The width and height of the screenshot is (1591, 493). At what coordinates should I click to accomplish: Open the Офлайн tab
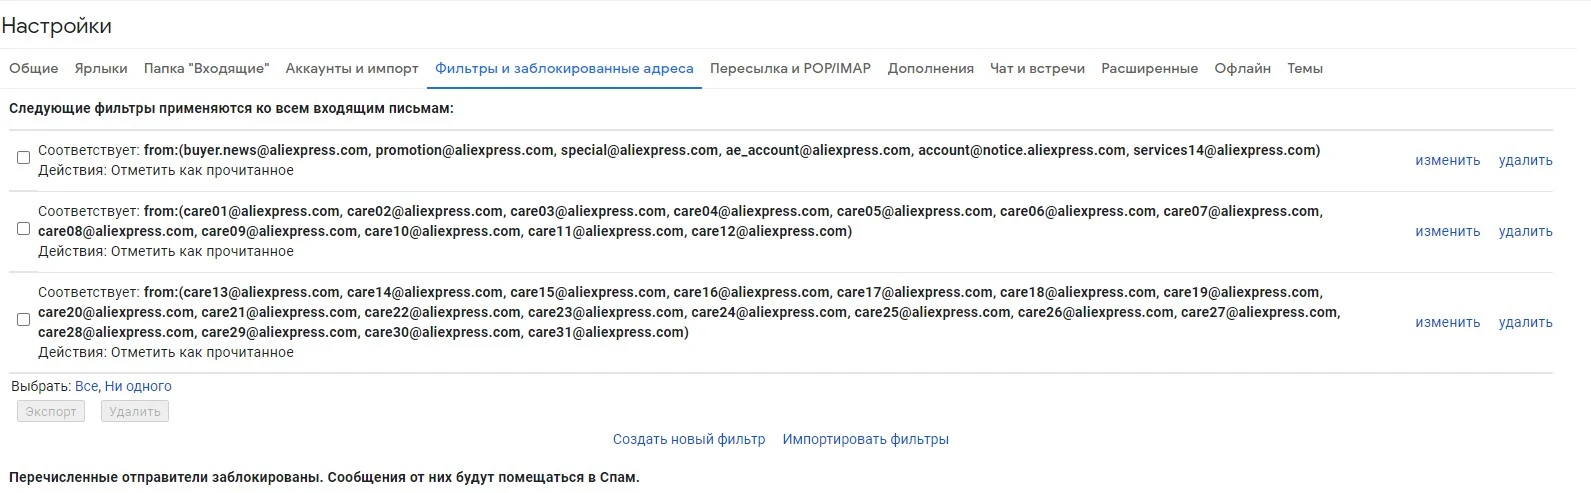click(x=1242, y=68)
